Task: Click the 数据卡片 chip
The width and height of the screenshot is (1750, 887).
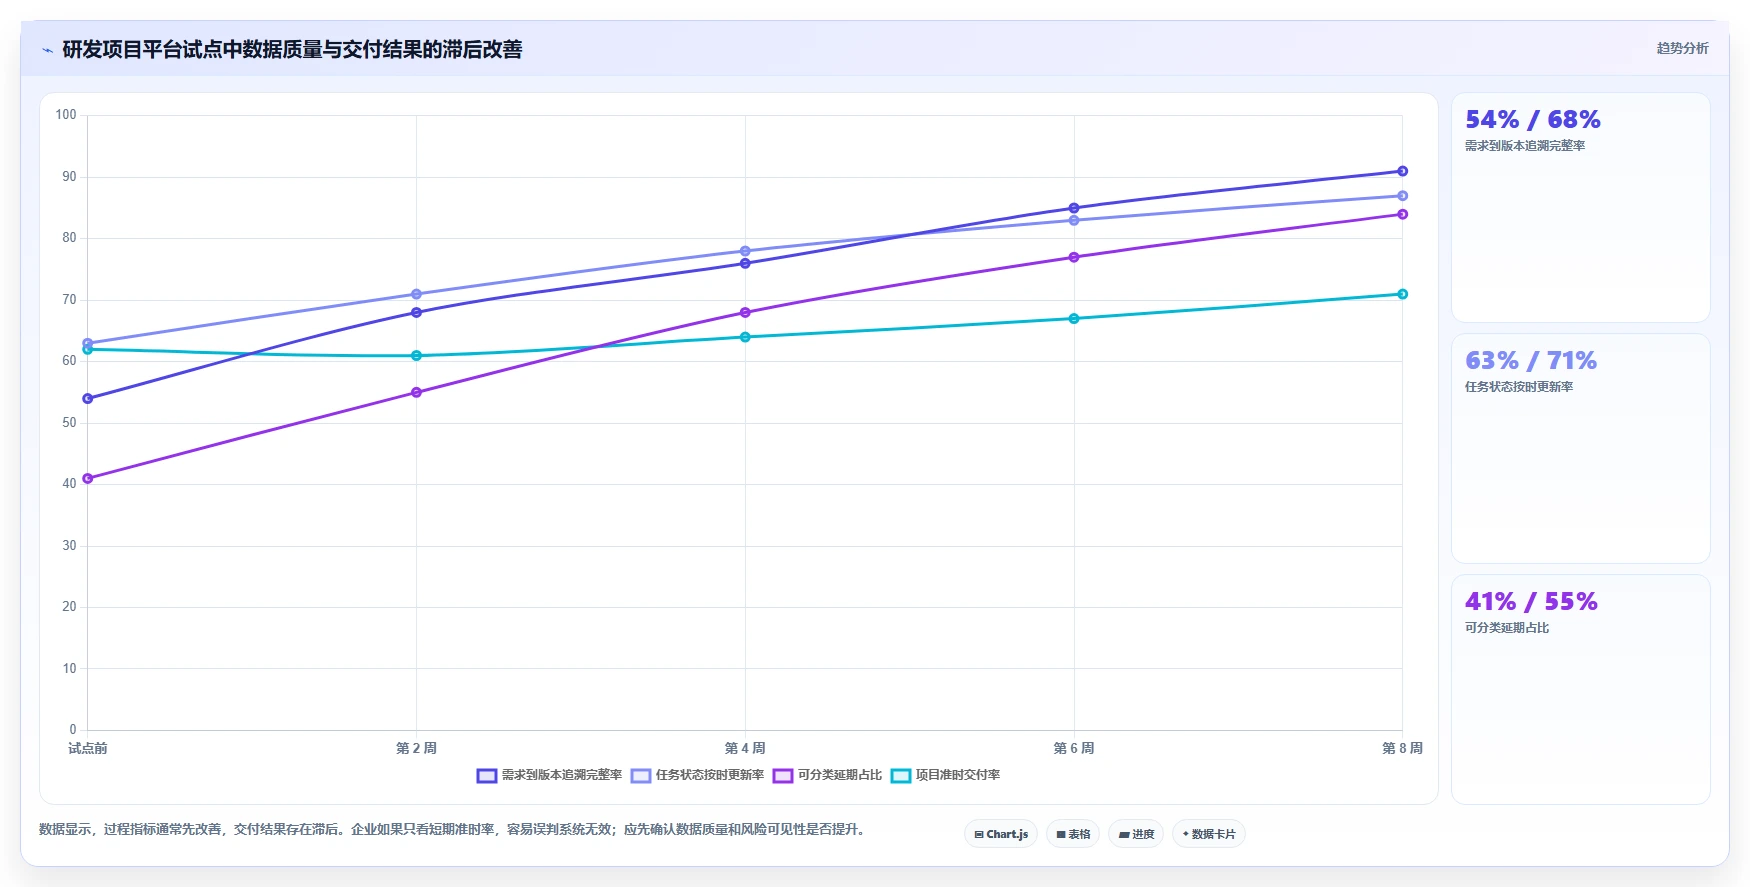Action: [x=1209, y=834]
